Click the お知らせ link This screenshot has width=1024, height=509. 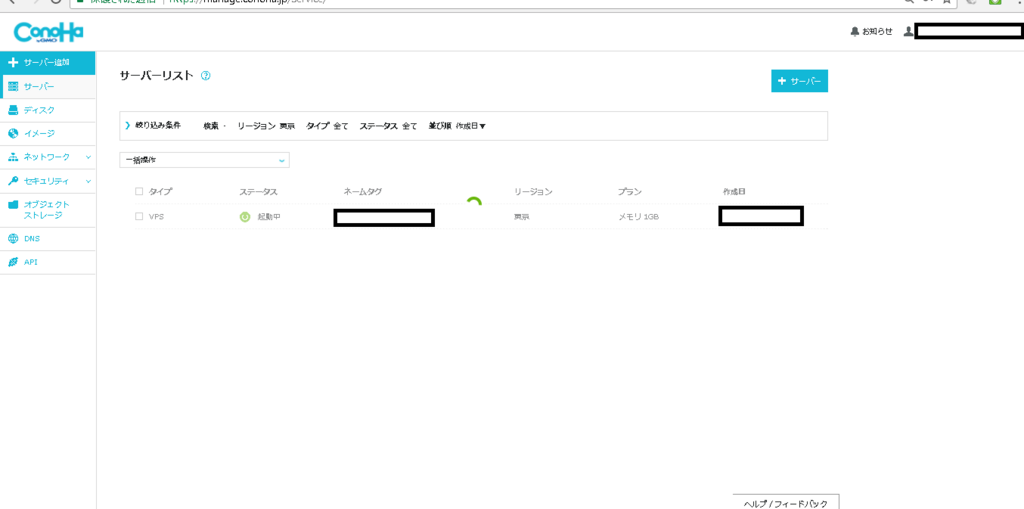(876, 31)
